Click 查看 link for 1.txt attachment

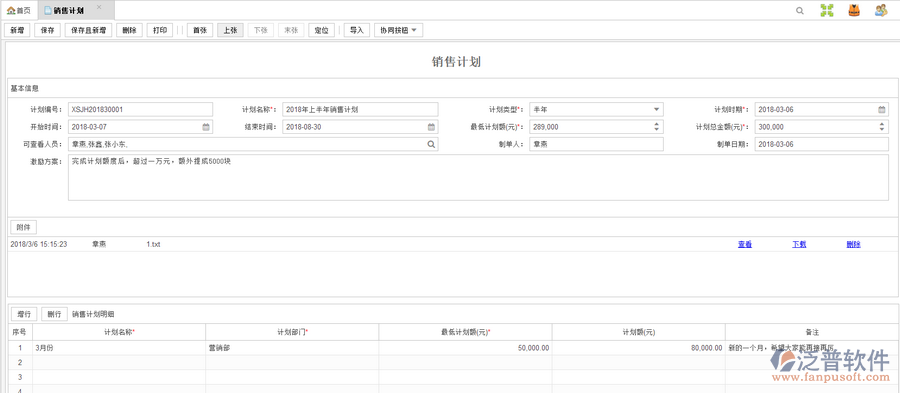point(745,244)
